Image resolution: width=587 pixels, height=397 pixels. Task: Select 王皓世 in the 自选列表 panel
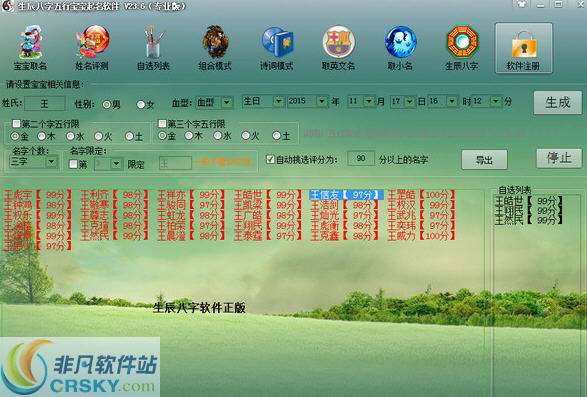(529, 201)
